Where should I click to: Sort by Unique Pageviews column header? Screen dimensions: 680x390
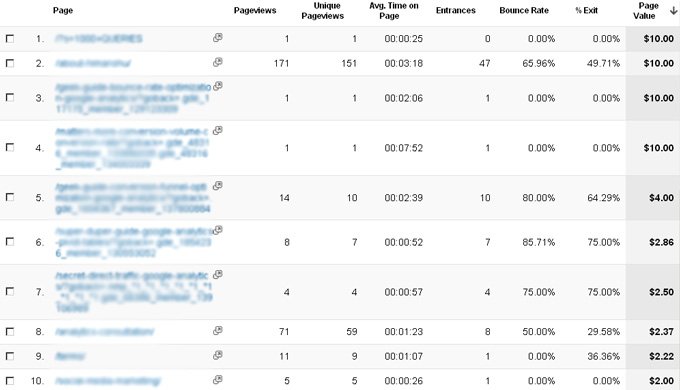323,11
